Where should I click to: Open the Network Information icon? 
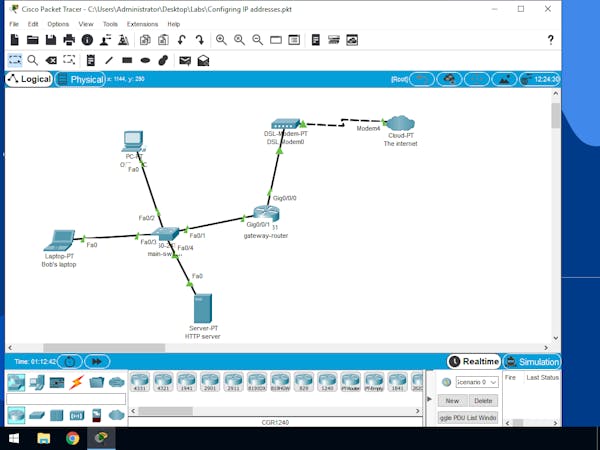point(87,40)
